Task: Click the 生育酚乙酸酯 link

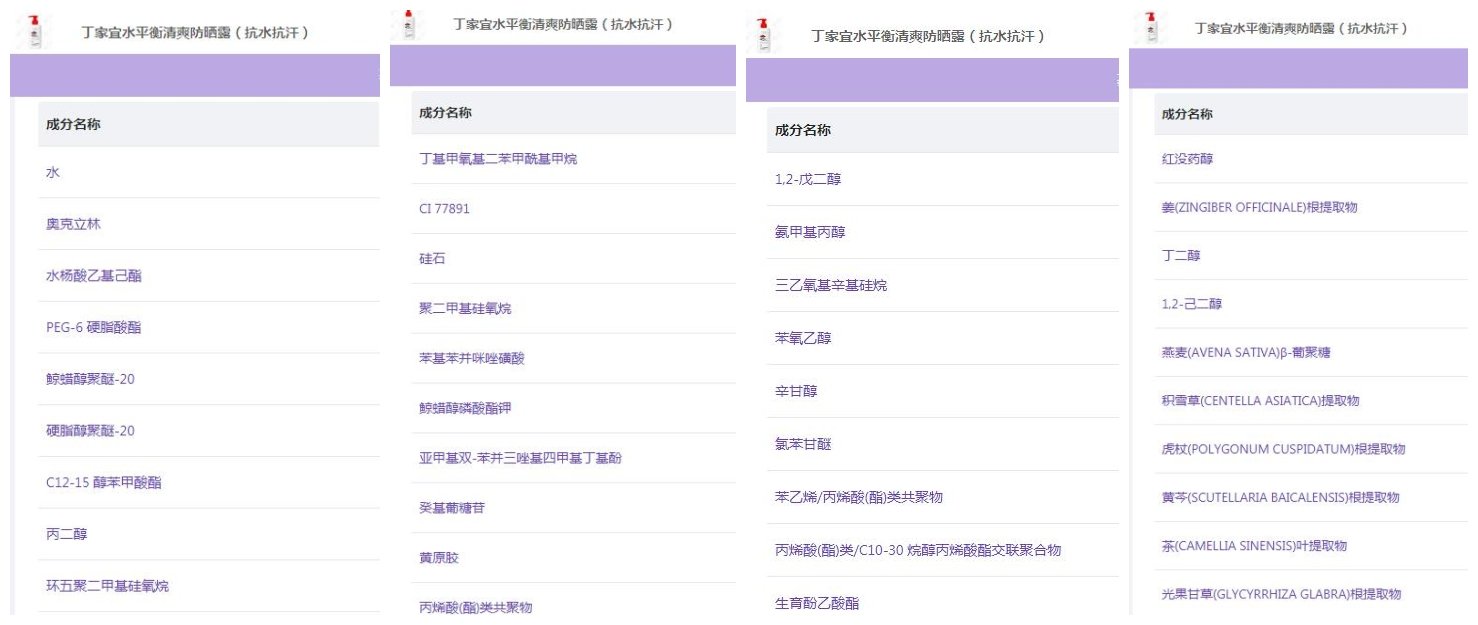Action: click(817, 603)
